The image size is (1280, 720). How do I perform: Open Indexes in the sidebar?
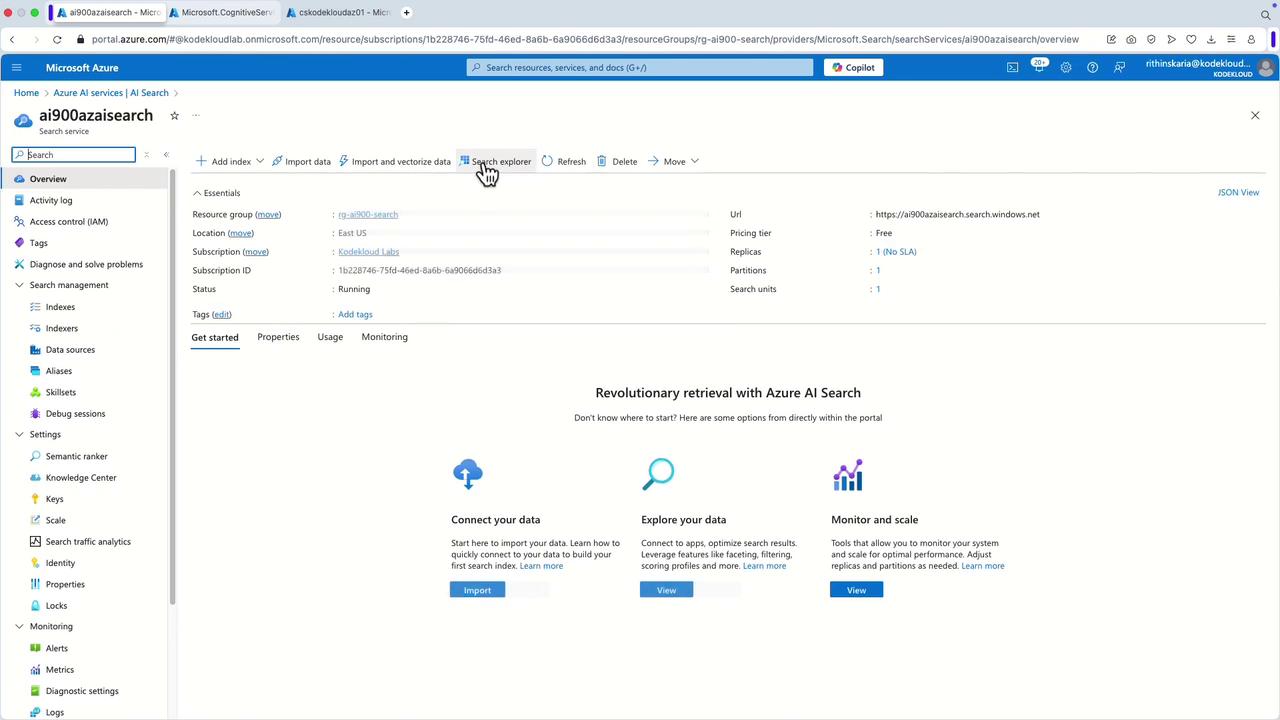tap(60, 307)
